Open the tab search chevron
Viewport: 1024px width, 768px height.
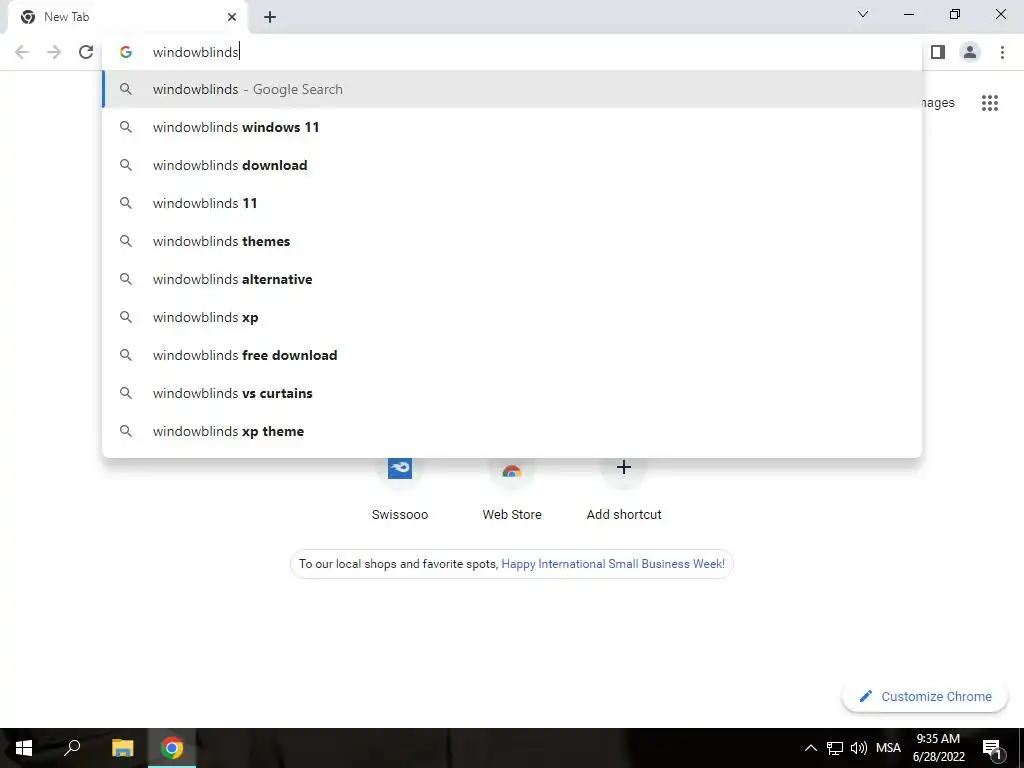coord(863,14)
